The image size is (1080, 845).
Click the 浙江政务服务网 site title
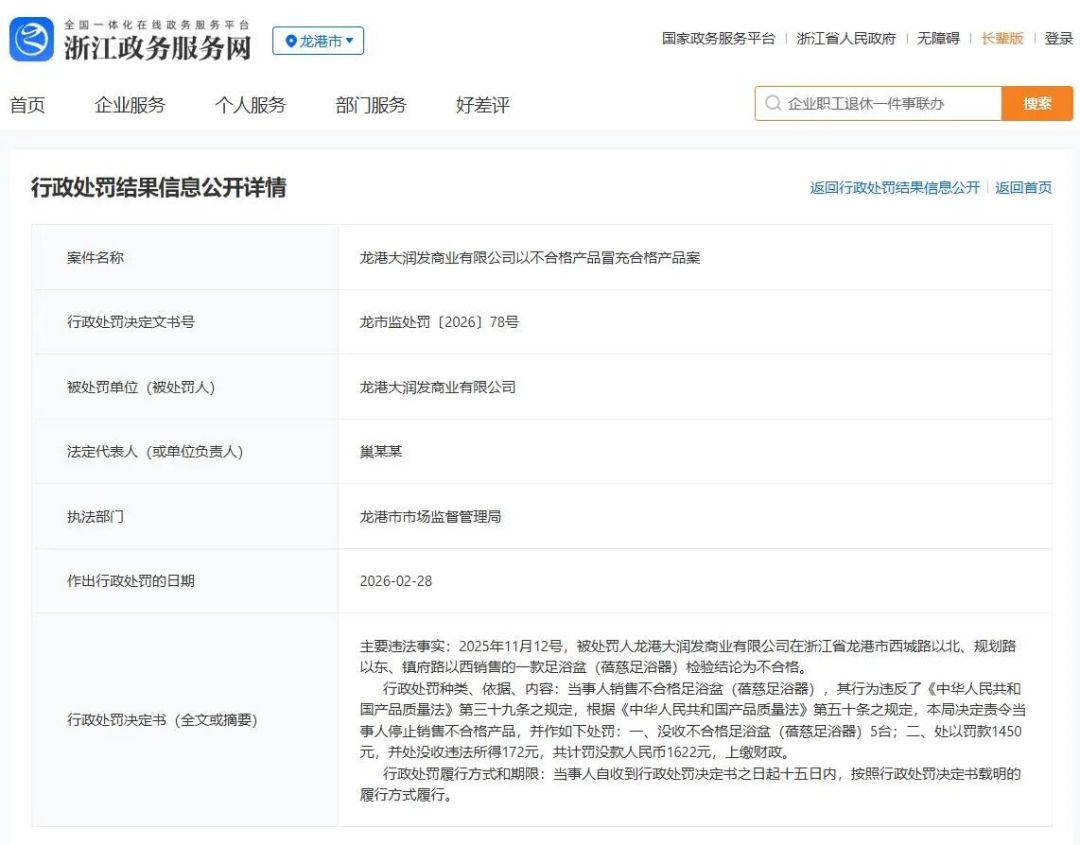pos(158,48)
